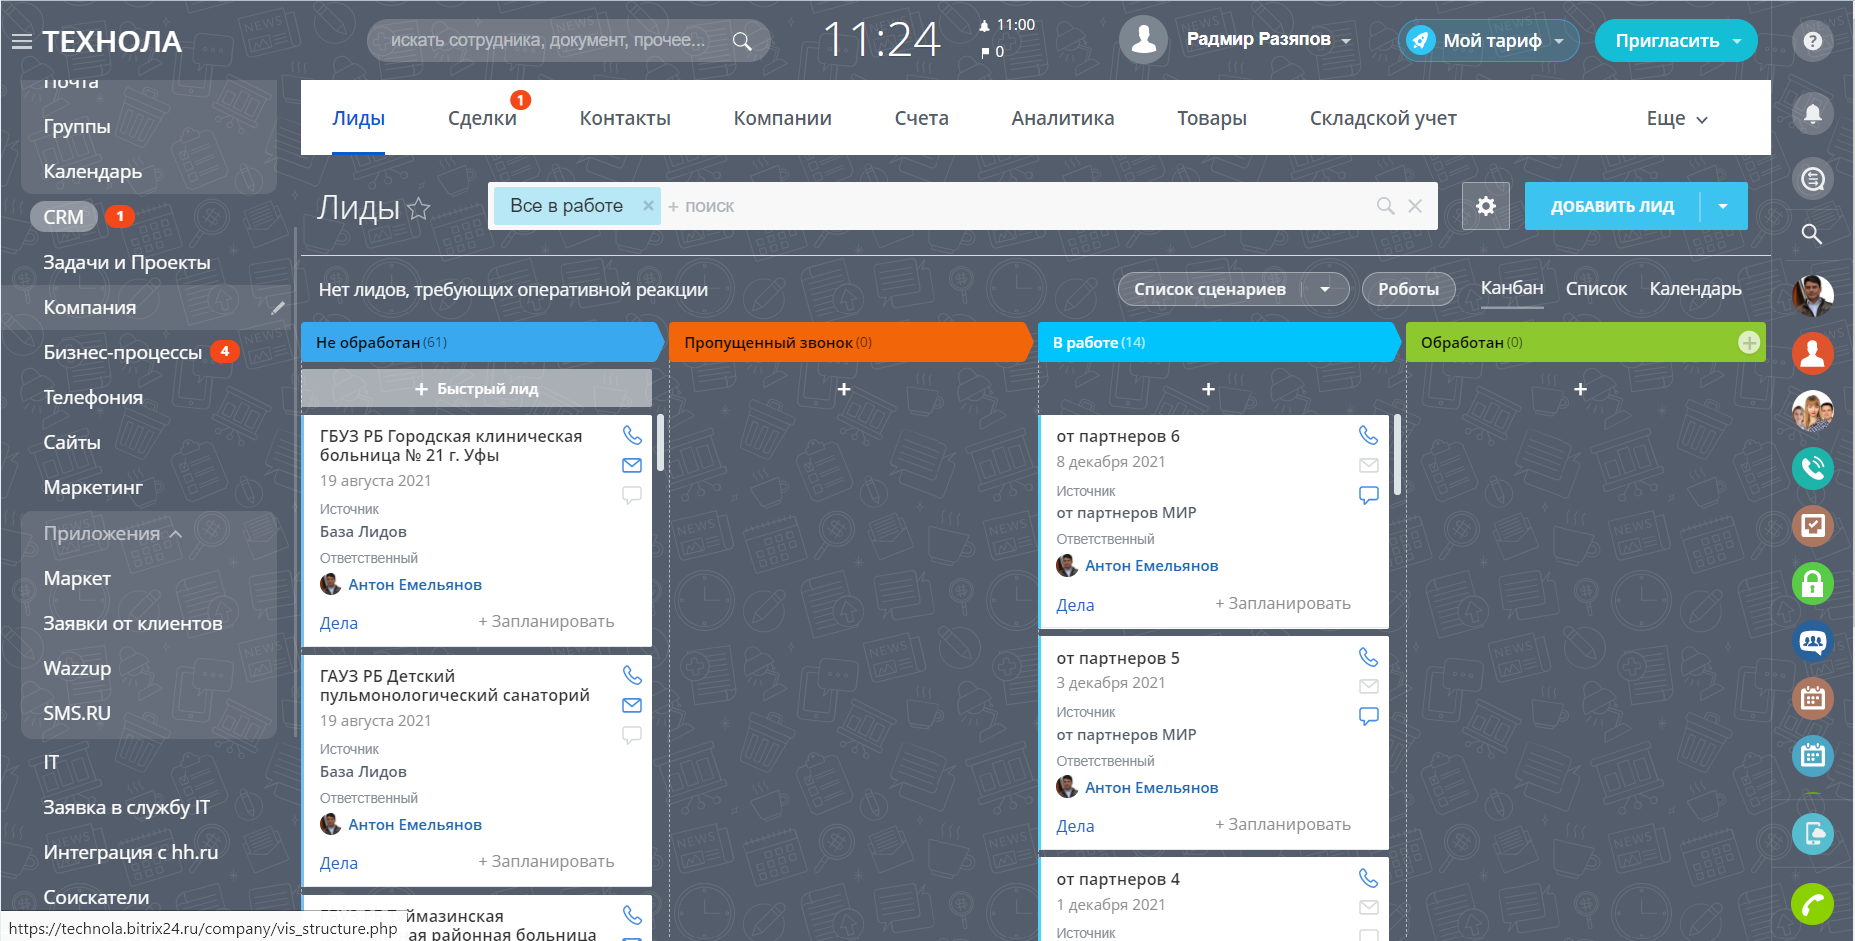The height and width of the screenshot is (941, 1855).
Task: Open the Аналитика tab
Action: pos(1063,118)
